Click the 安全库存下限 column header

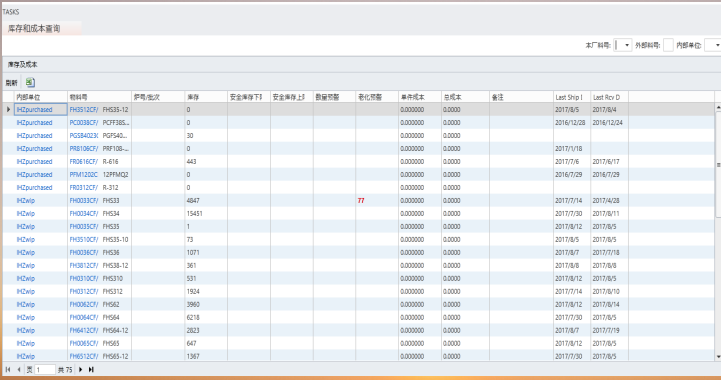click(249, 97)
